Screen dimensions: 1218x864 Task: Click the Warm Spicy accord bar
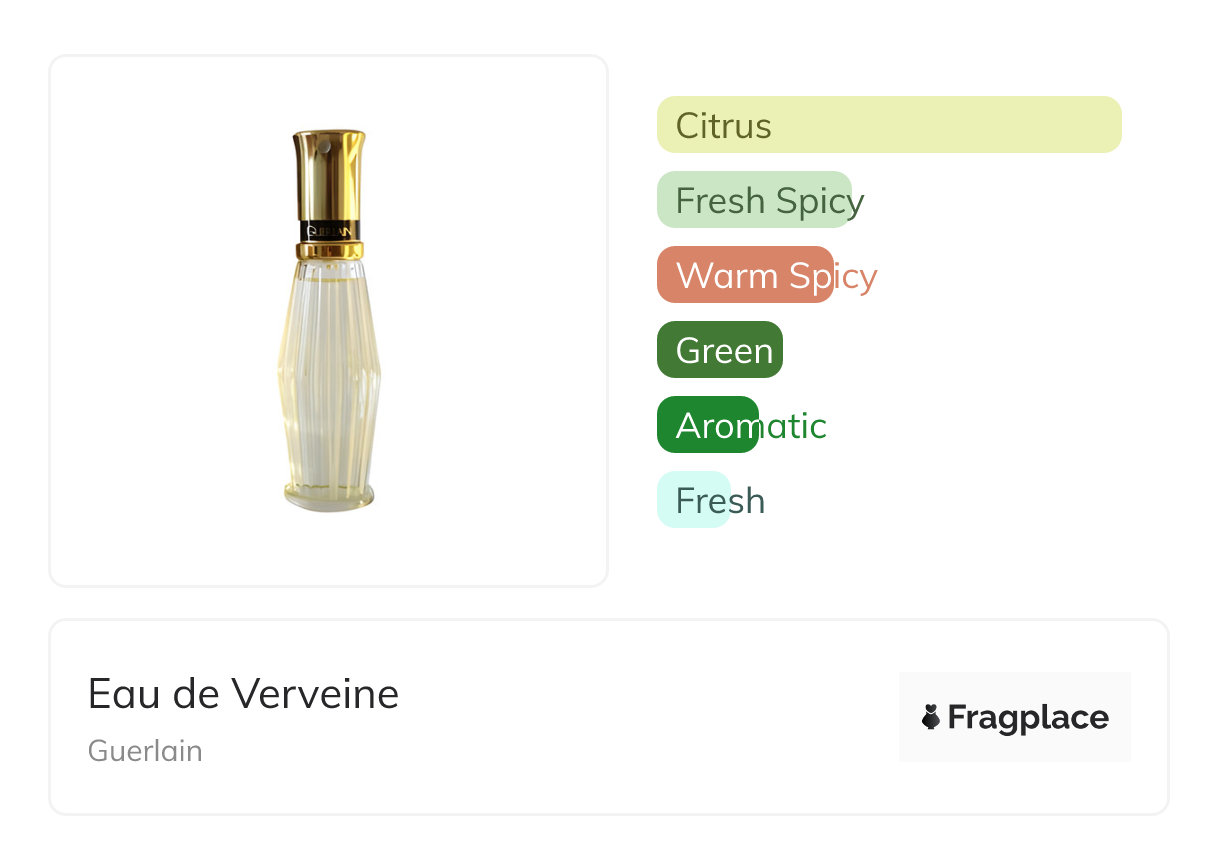coord(744,275)
